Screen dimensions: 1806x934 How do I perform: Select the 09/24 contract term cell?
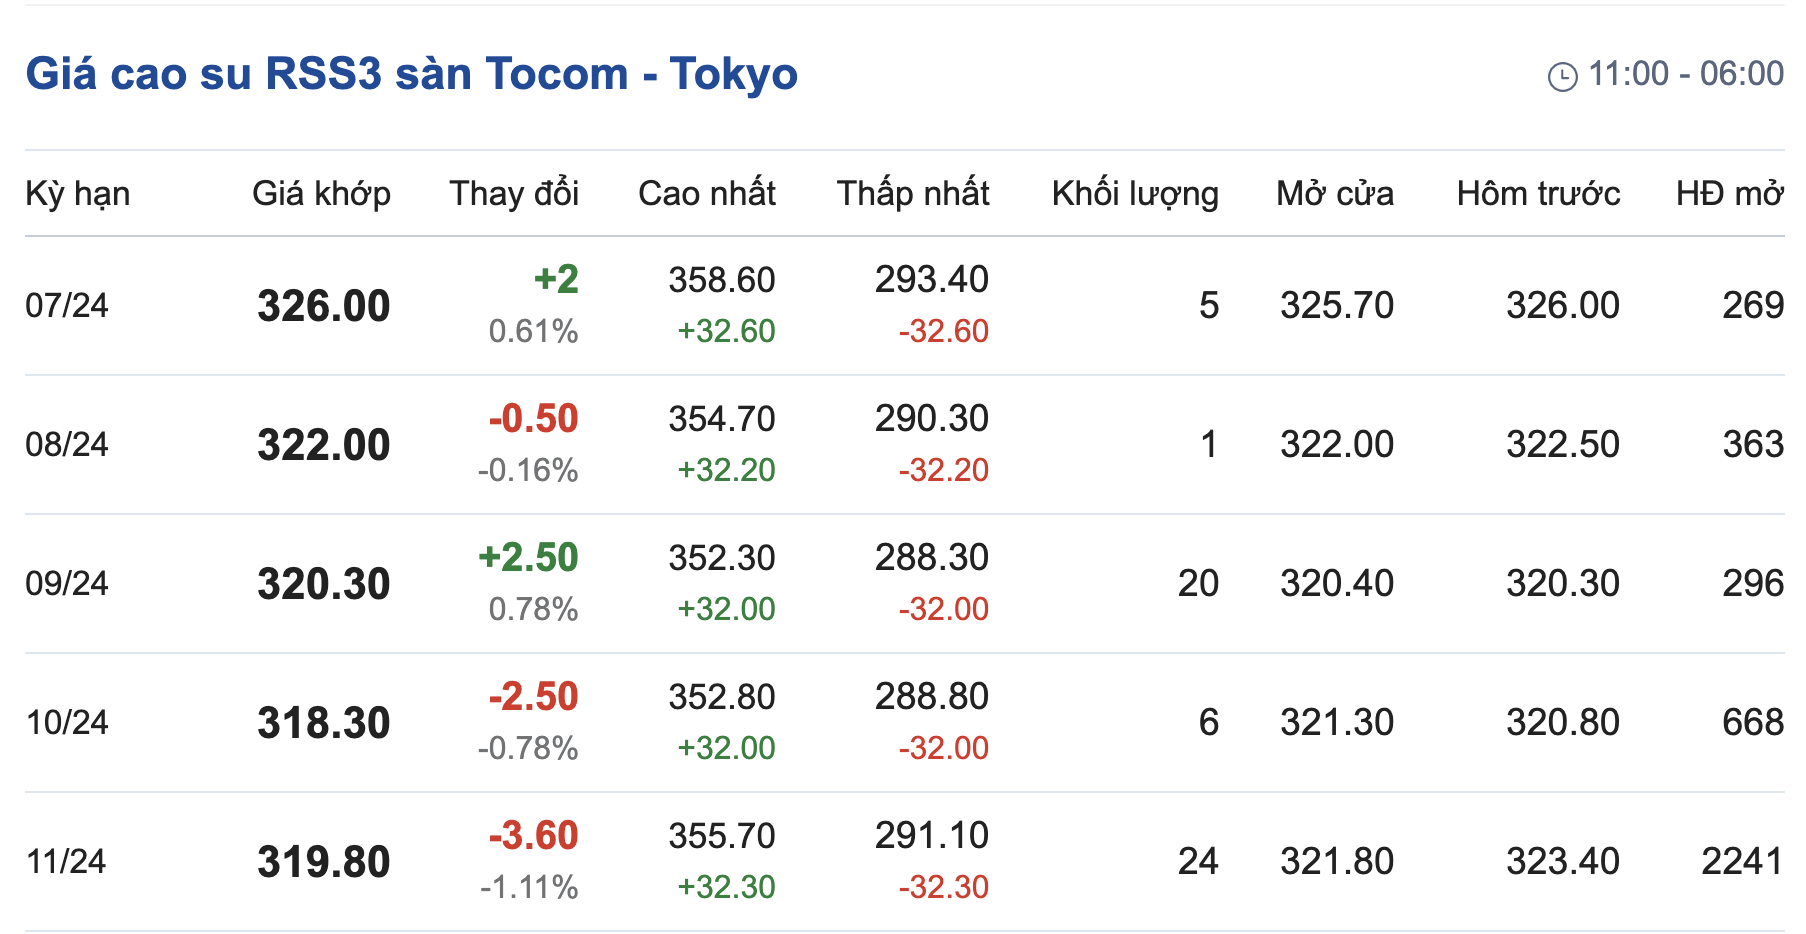[67, 583]
